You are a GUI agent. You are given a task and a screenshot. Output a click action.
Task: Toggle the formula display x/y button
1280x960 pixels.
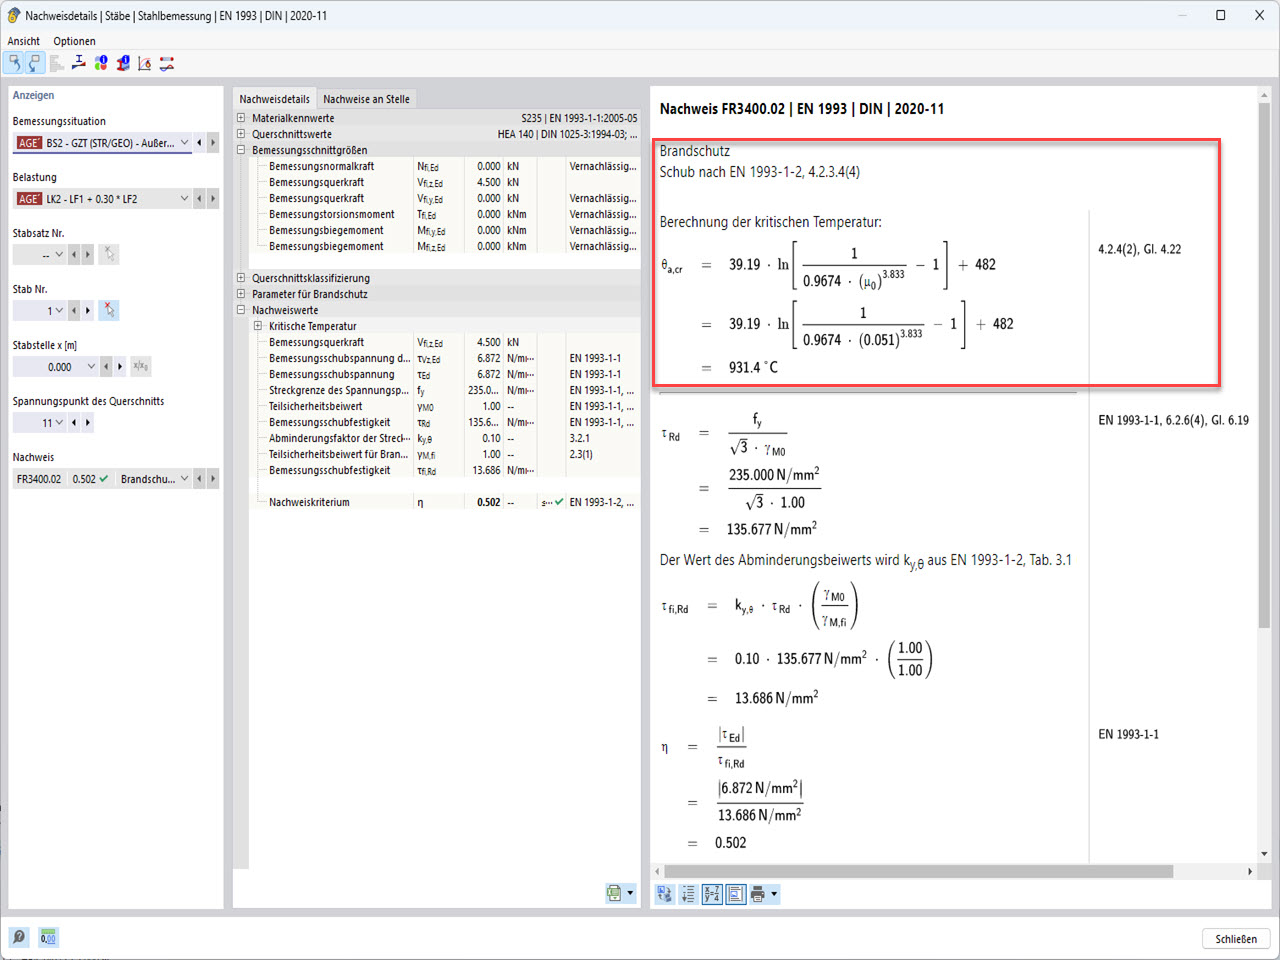tap(712, 894)
